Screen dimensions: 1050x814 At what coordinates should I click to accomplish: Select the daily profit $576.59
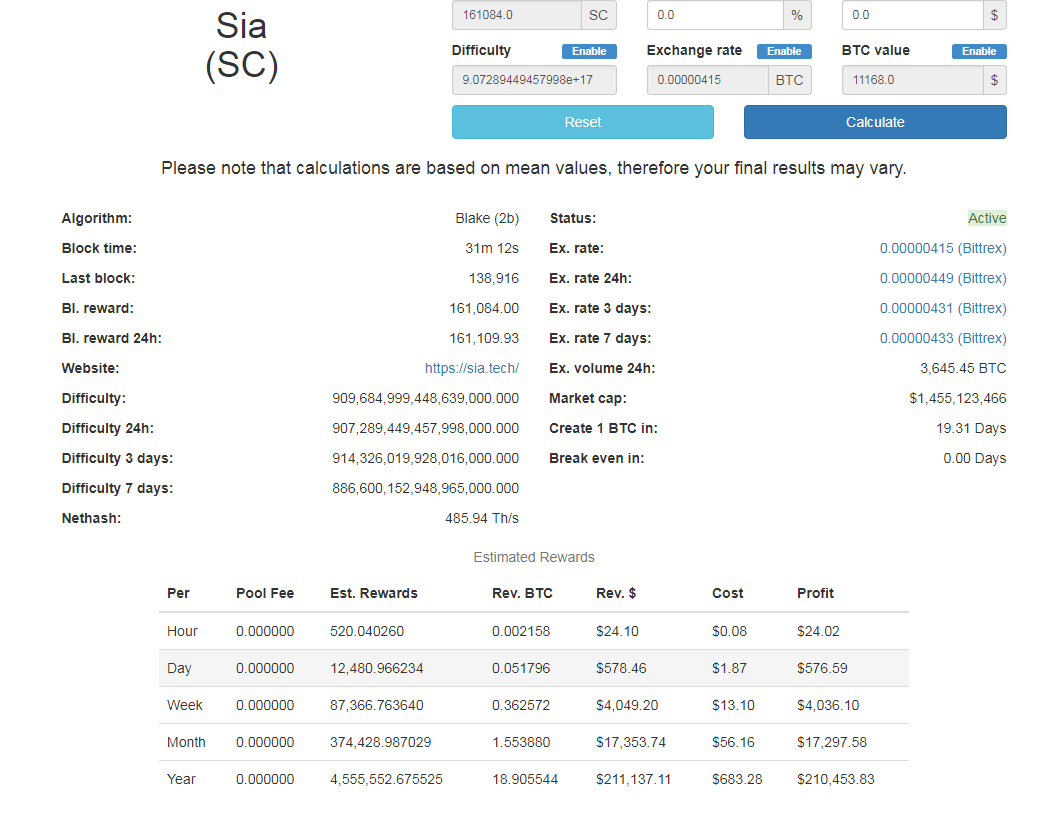(822, 668)
